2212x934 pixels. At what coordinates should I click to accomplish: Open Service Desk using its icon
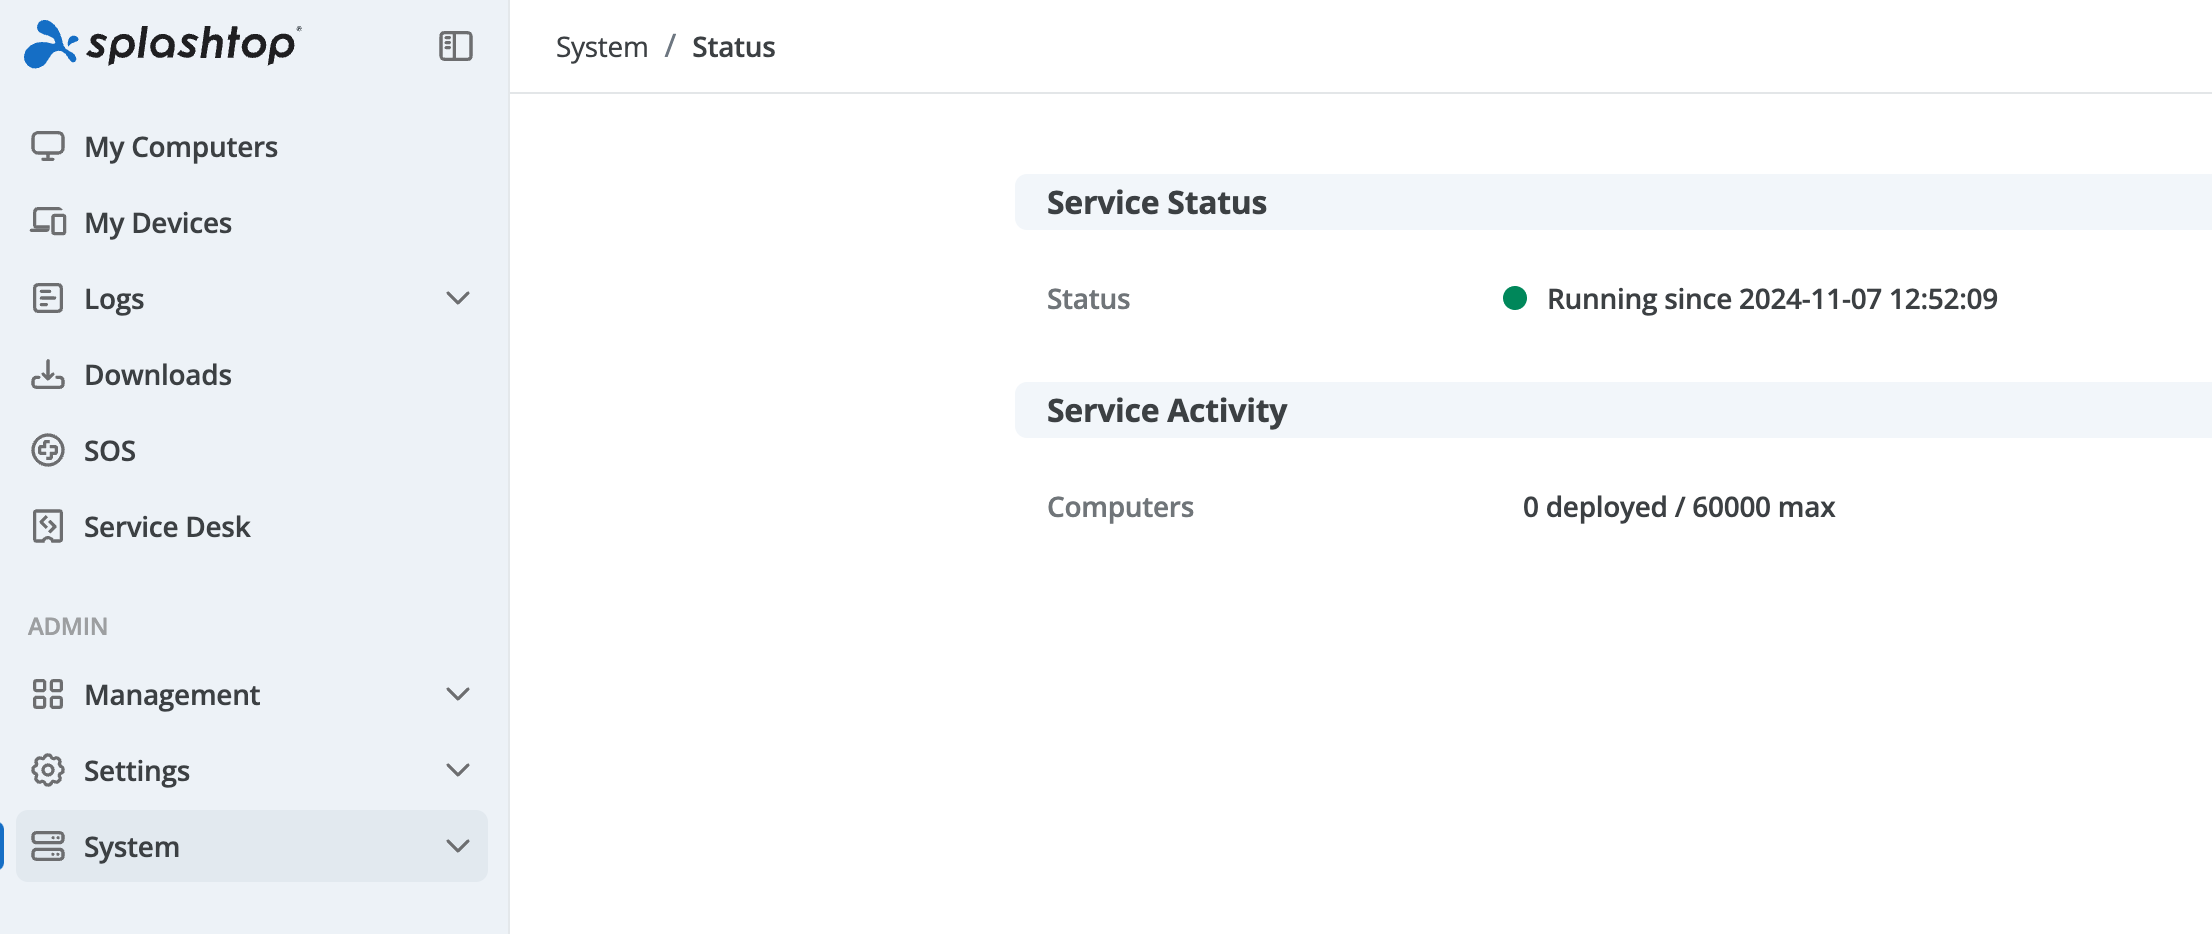click(48, 526)
